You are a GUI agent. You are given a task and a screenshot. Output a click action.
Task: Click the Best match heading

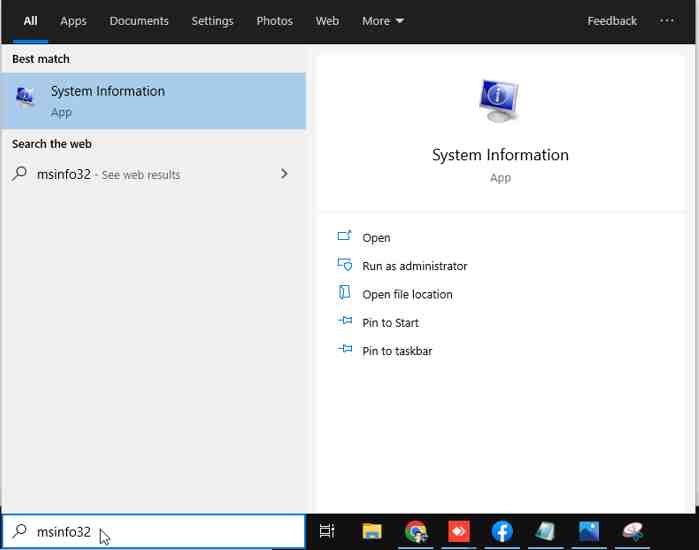coord(41,59)
